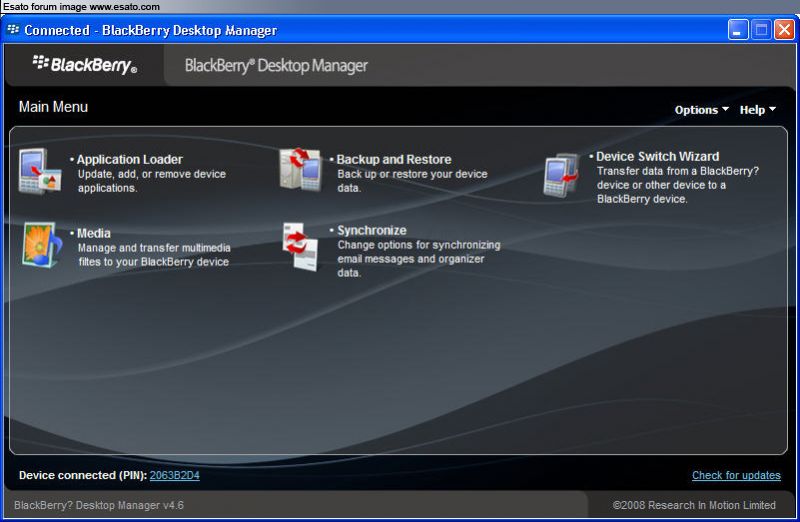
Task: Maximize the Desktop Manager window
Action: (x=761, y=30)
